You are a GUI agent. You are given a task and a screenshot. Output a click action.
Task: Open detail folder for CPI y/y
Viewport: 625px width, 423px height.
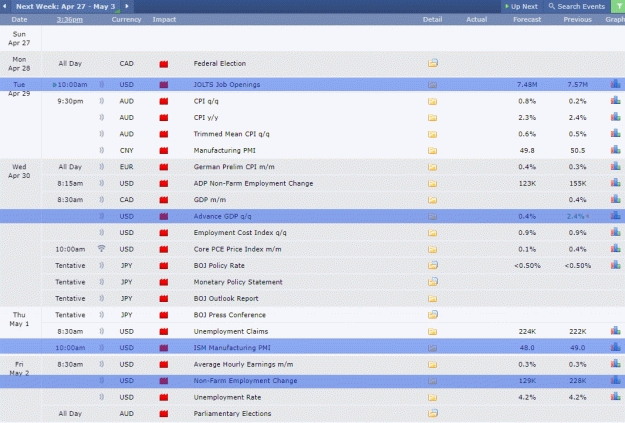click(x=432, y=118)
